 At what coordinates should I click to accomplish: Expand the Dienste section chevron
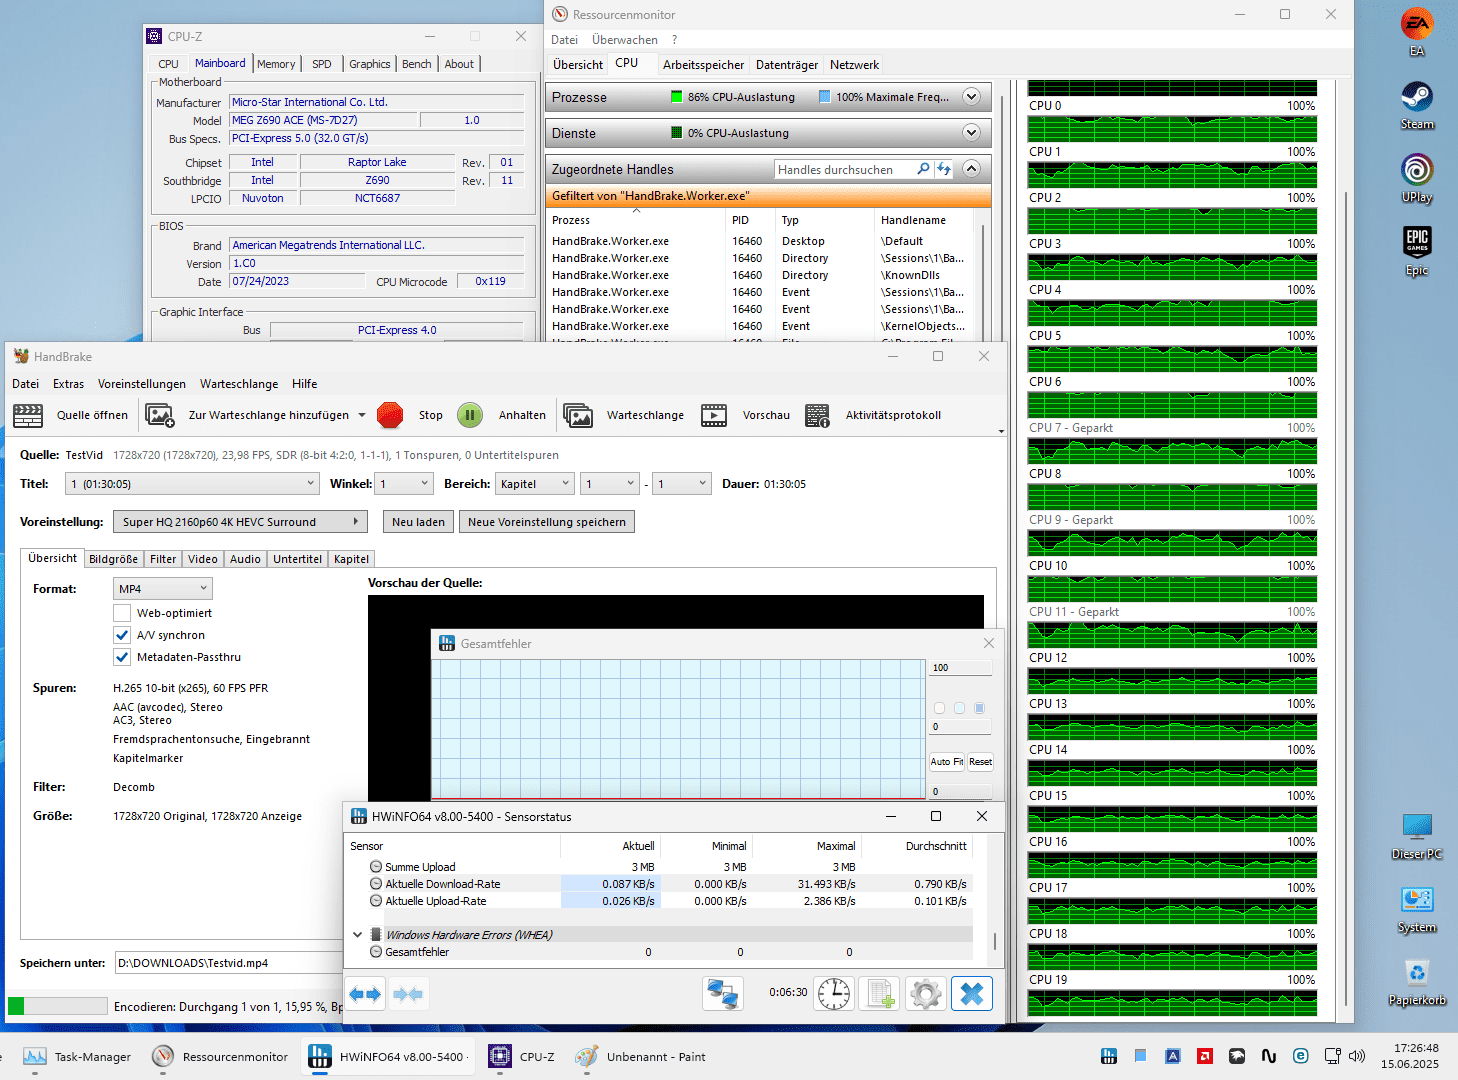(x=971, y=133)
